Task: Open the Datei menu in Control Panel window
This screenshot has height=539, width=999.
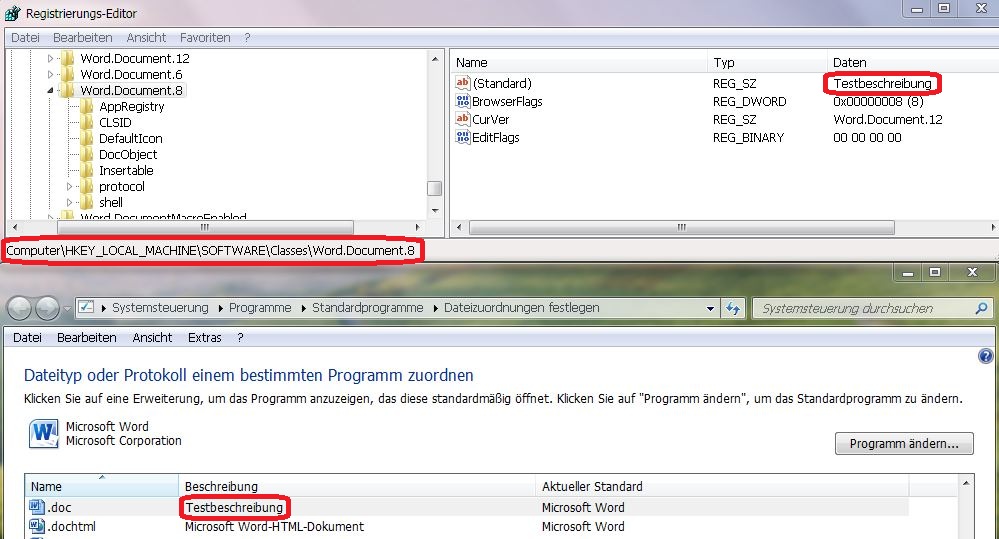Action: click(x=27, y=338)
